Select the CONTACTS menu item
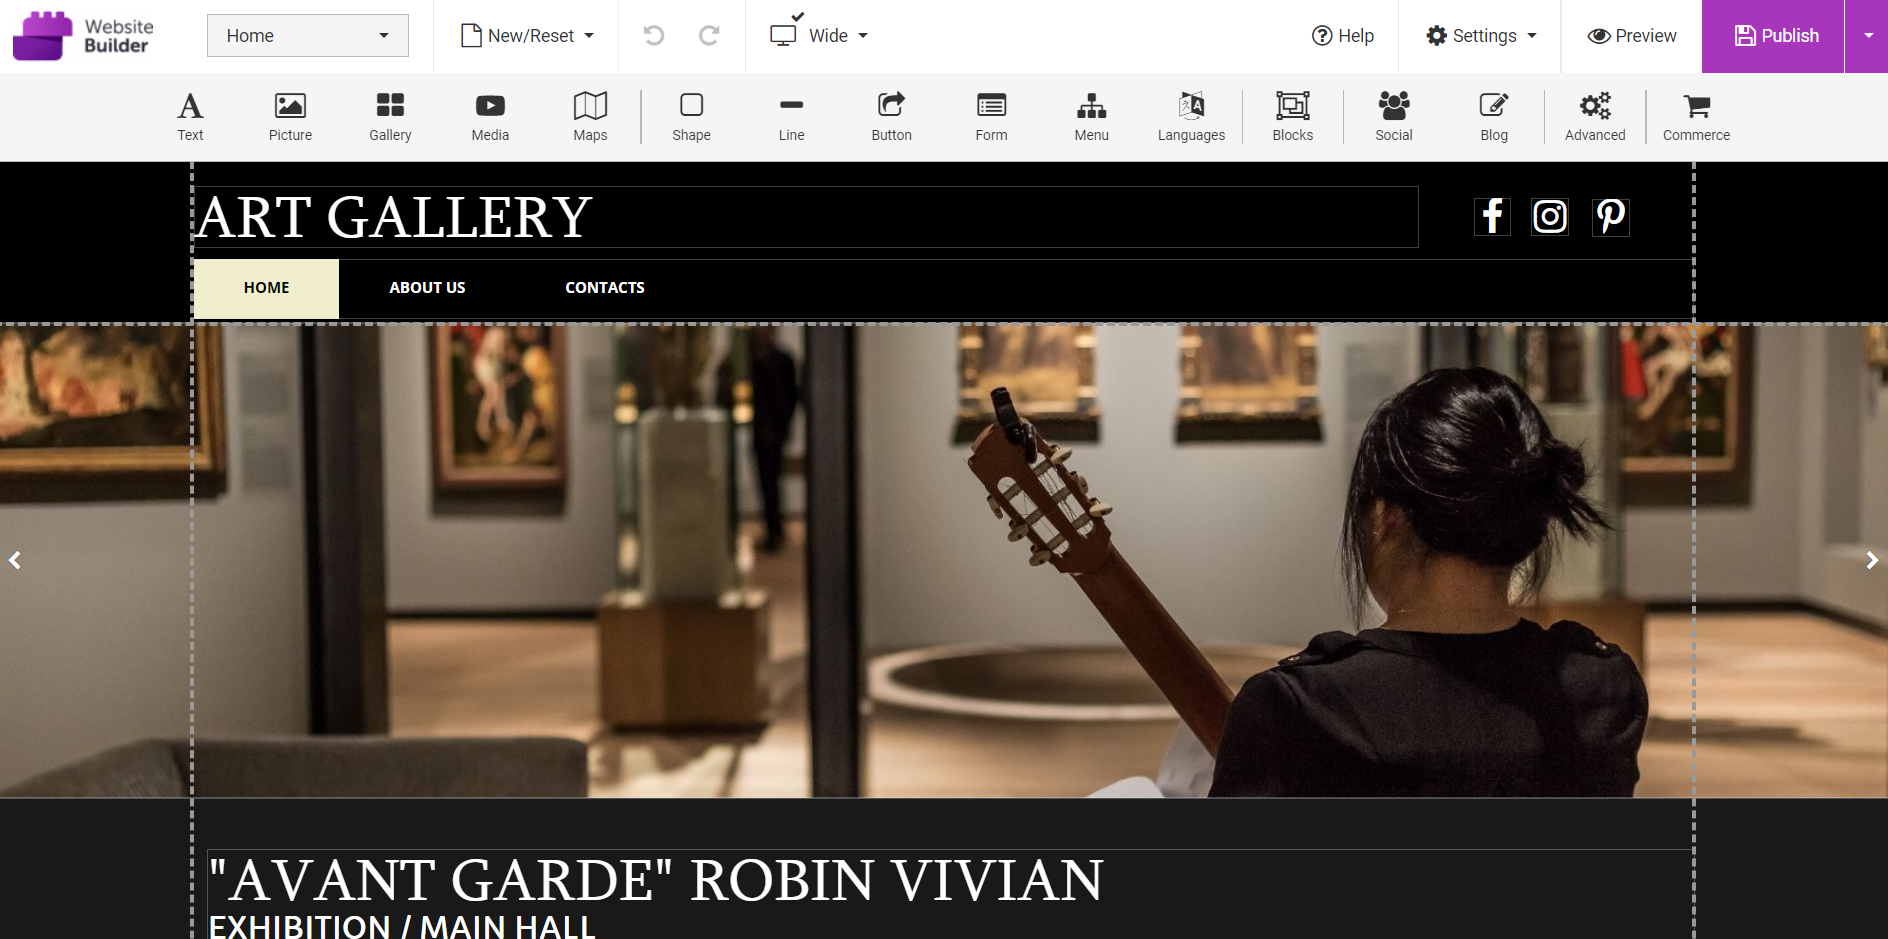This screenshot has width=1888, height=939. pos(605,288)
